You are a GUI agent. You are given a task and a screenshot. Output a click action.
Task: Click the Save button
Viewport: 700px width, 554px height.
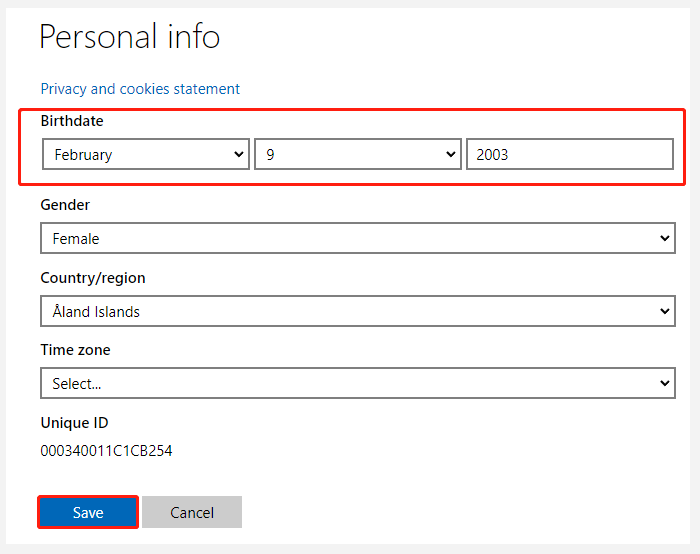(x=88, y=512)
